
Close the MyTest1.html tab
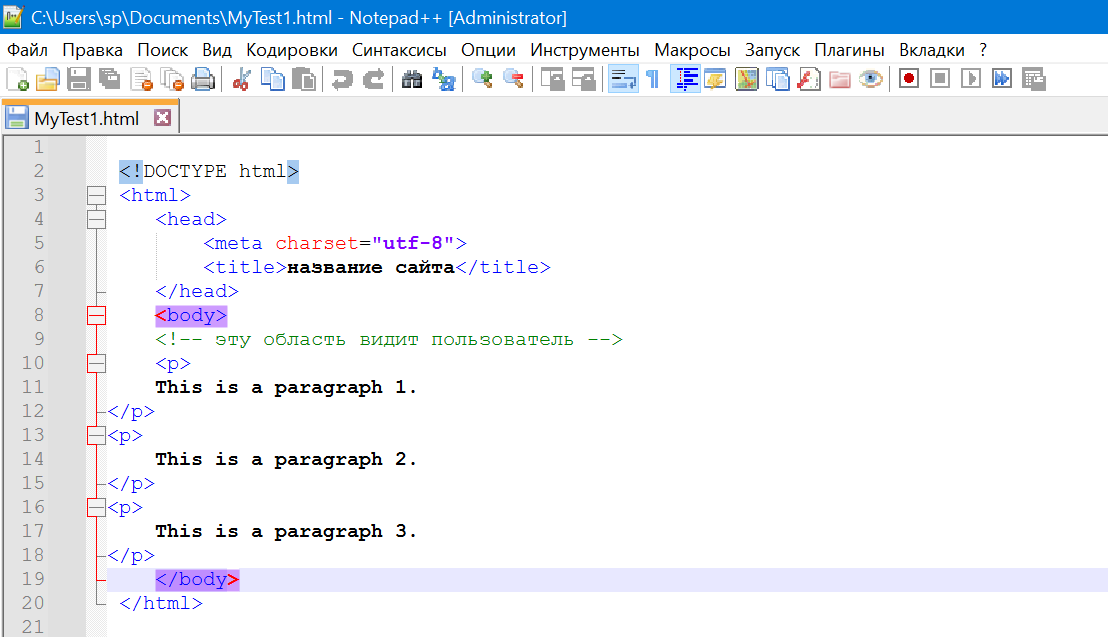[x=163, y=117]
